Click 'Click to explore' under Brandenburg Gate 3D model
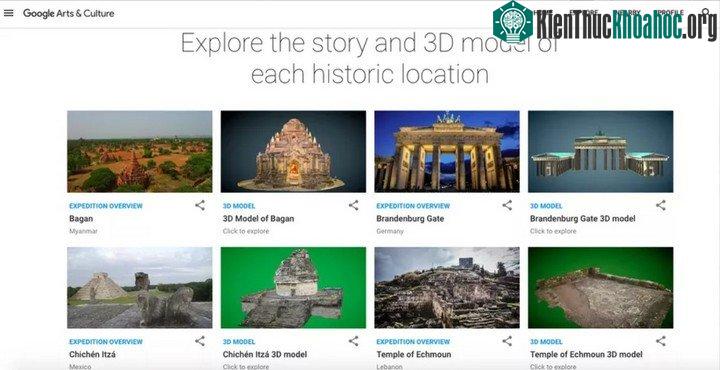720x370 pixels. [x=553, y=231]
